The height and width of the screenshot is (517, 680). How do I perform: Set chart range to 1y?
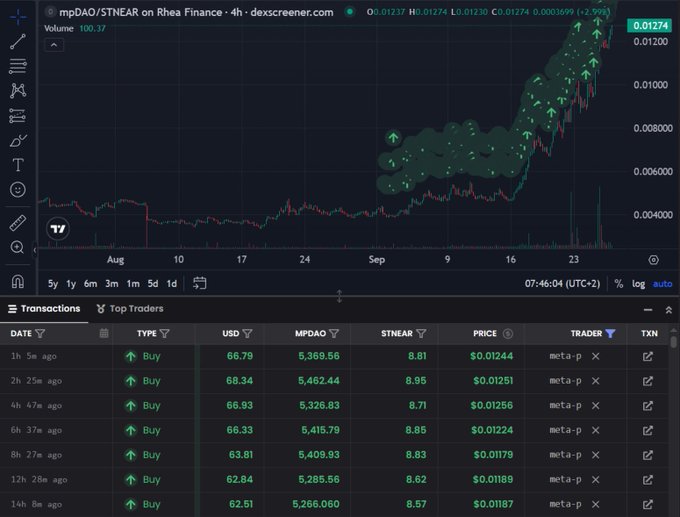pyautogui.click(x=71, y=284)
